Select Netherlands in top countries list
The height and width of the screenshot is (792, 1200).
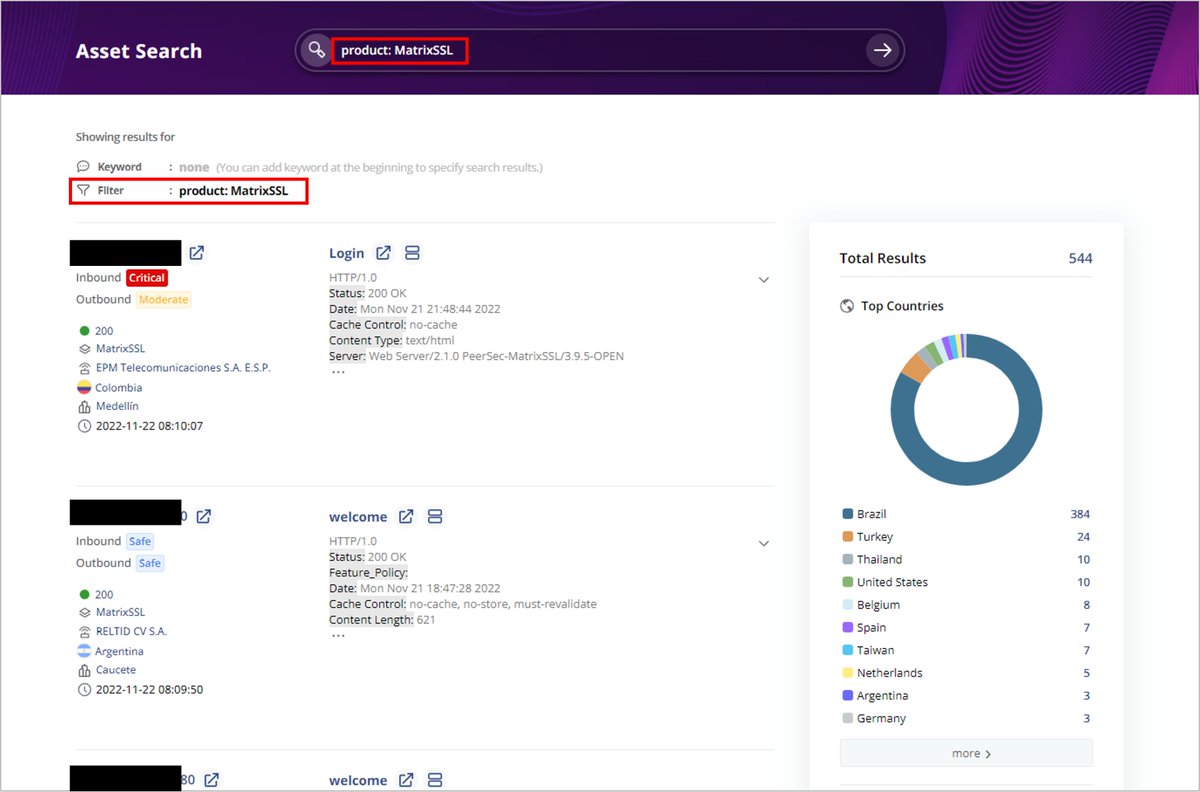(x=889, y=673)
